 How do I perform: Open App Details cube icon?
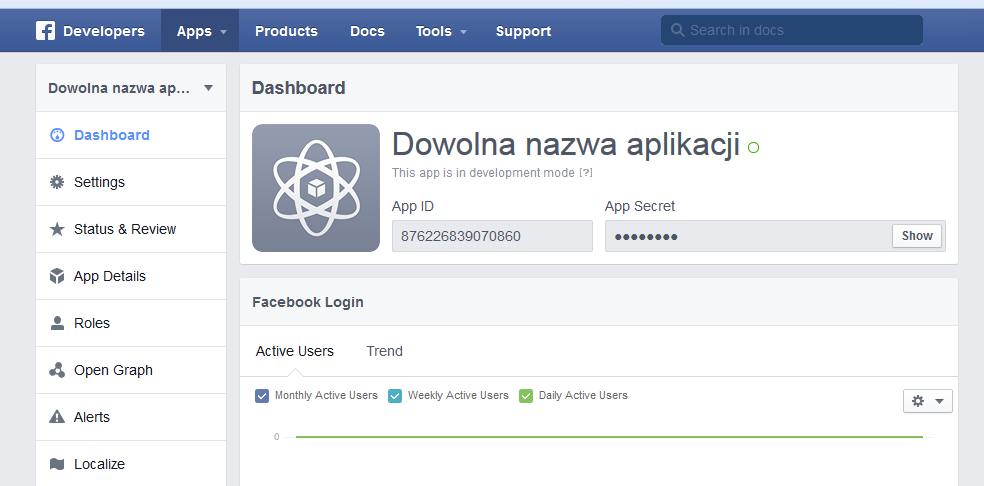pyautogui.click(x=57, y=276)
